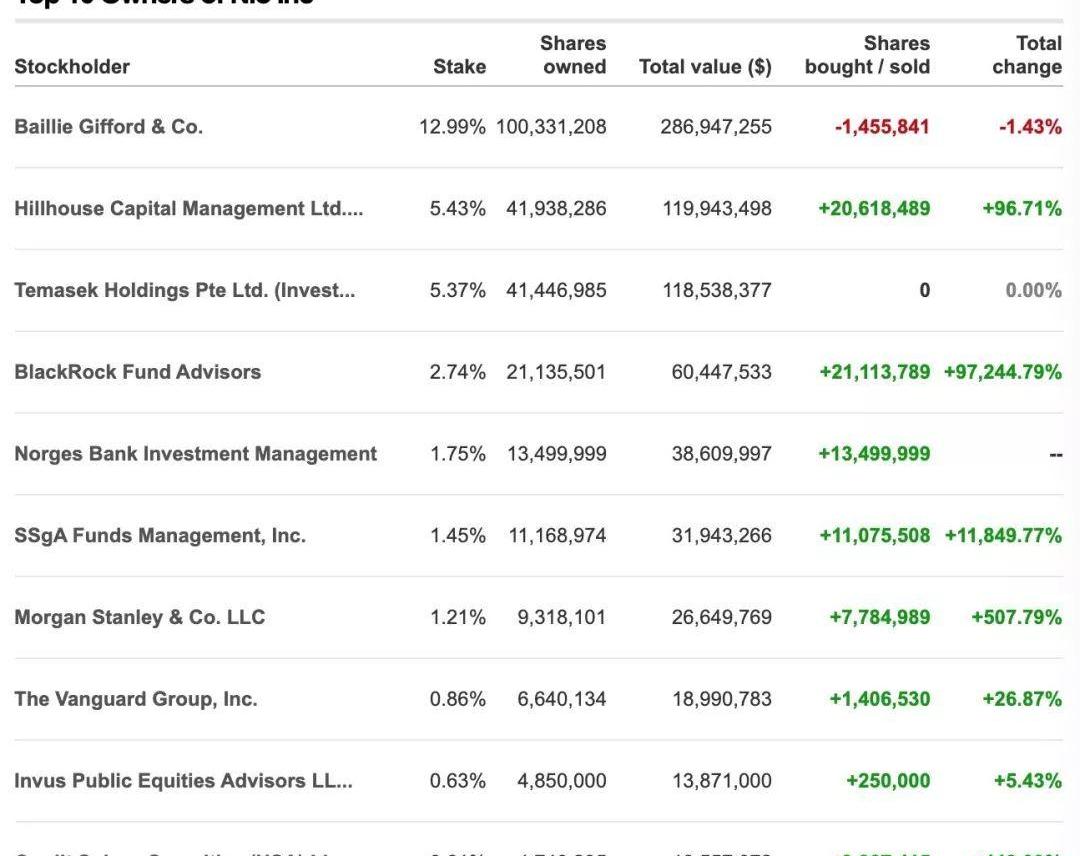
Task: Select Temasek total change 0.00%
Action: 1034,290
